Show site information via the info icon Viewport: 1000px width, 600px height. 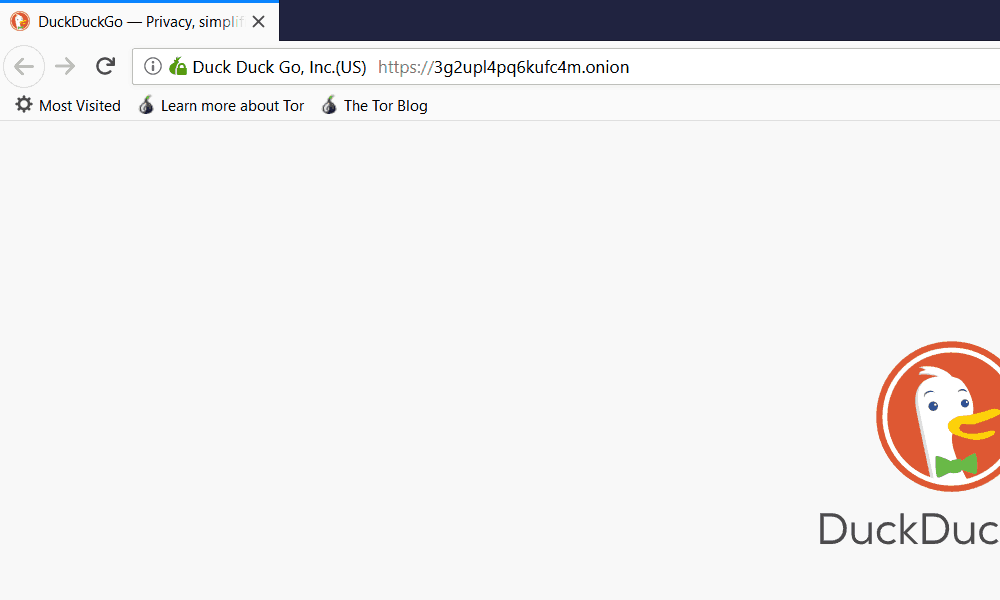point(152,66)
